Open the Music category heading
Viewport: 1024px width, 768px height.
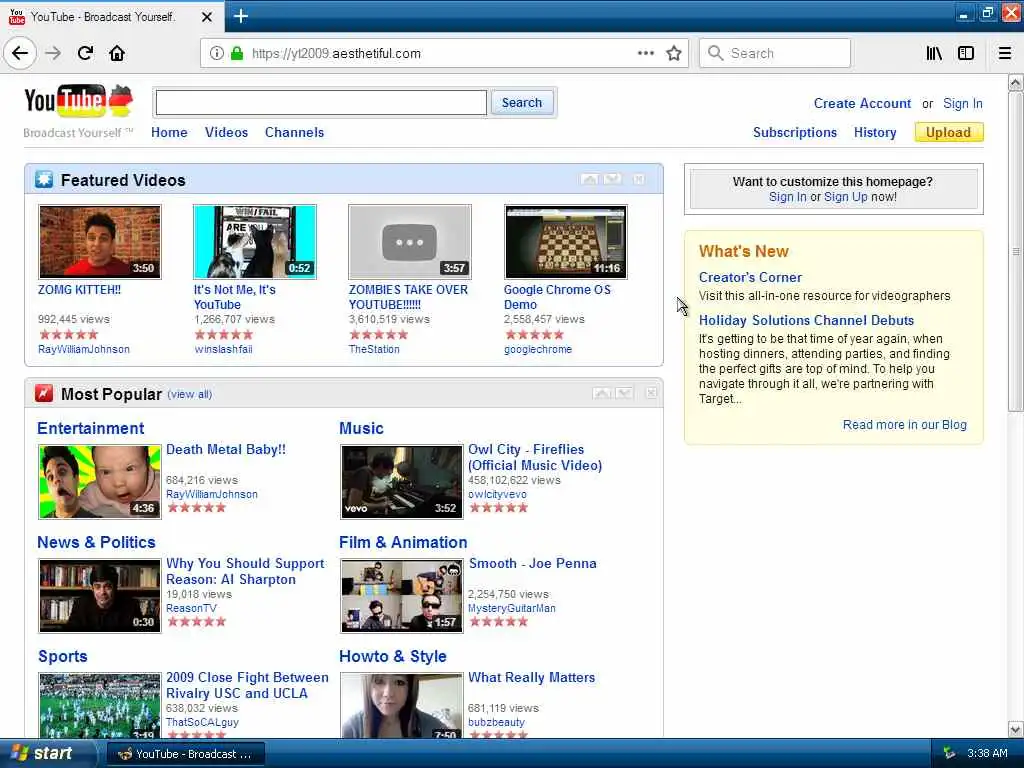click(361, 428)
